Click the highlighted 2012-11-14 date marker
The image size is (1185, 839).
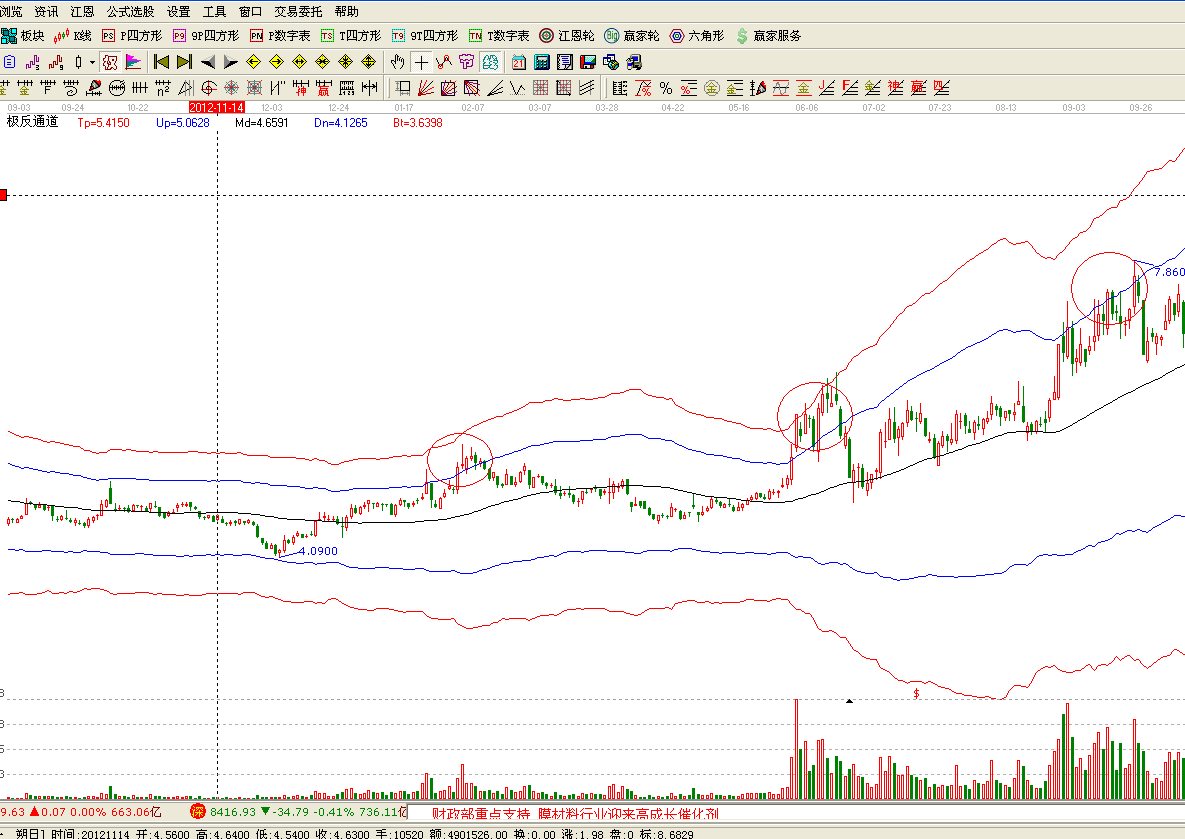coord(217,107)
